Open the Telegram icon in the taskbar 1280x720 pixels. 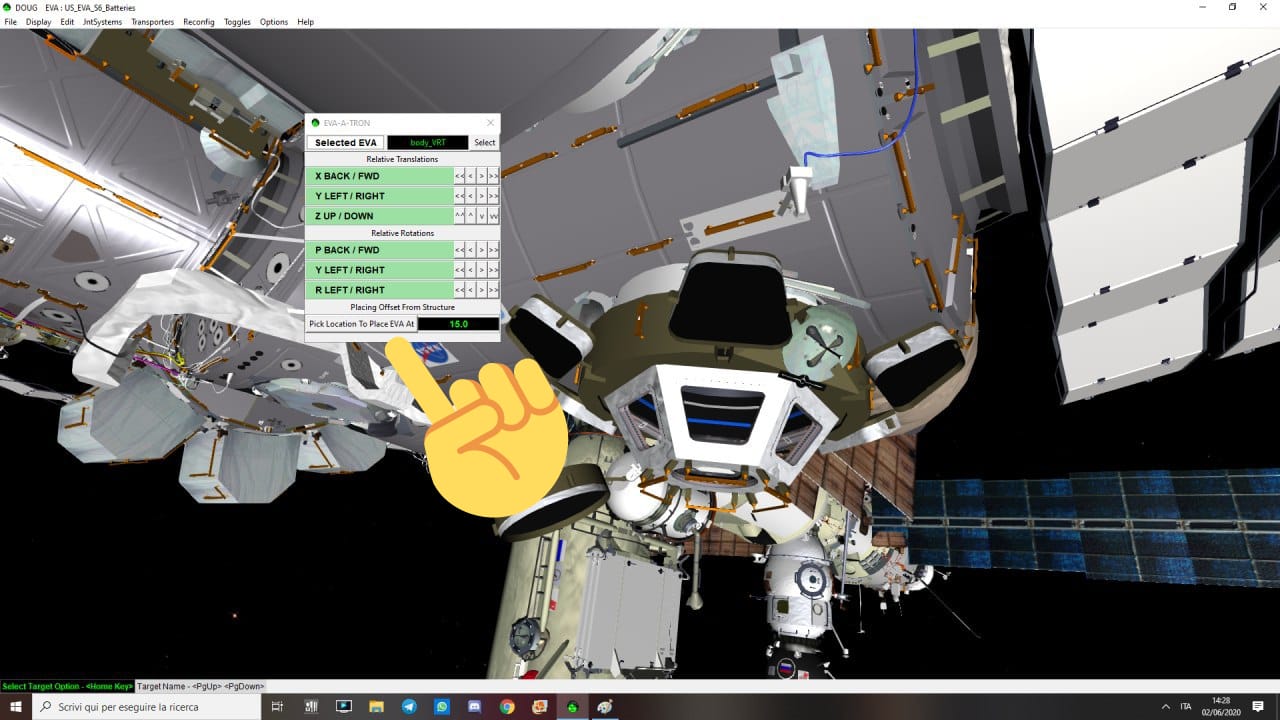pos(409,706)
